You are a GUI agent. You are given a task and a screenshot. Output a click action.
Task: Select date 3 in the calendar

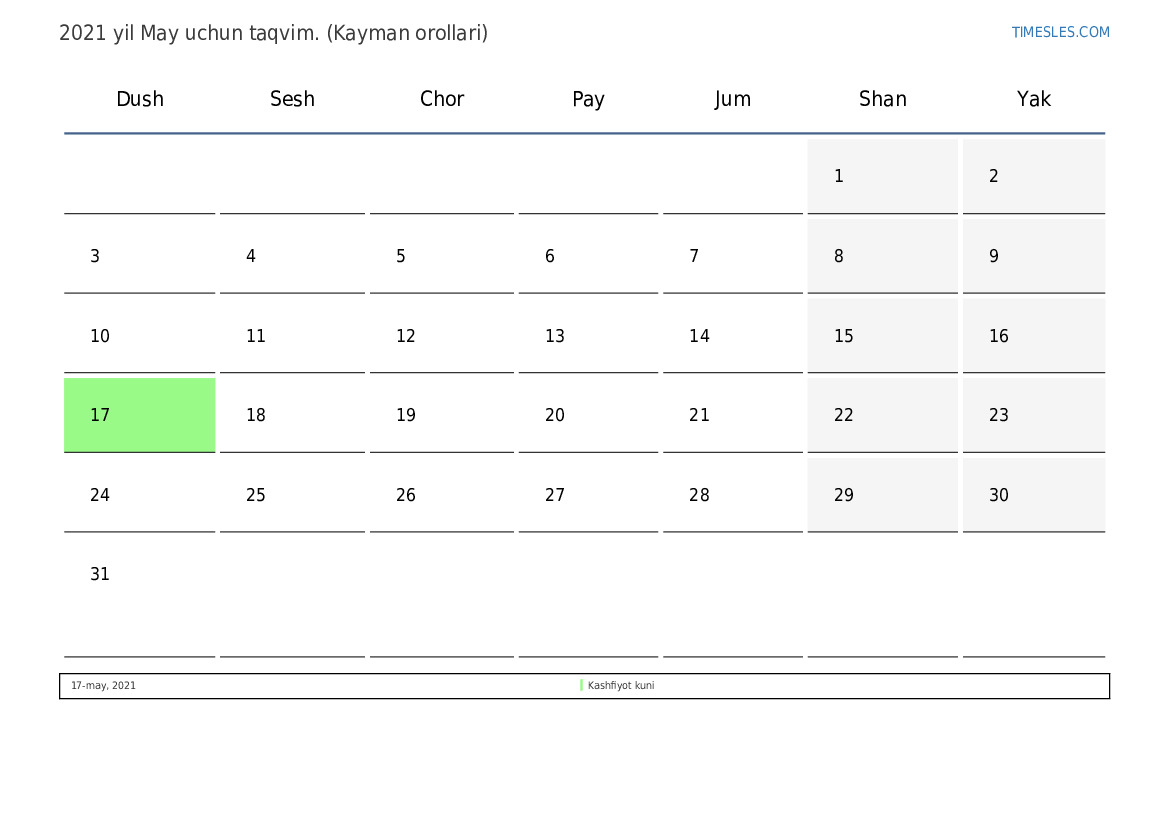click(139, 256)
